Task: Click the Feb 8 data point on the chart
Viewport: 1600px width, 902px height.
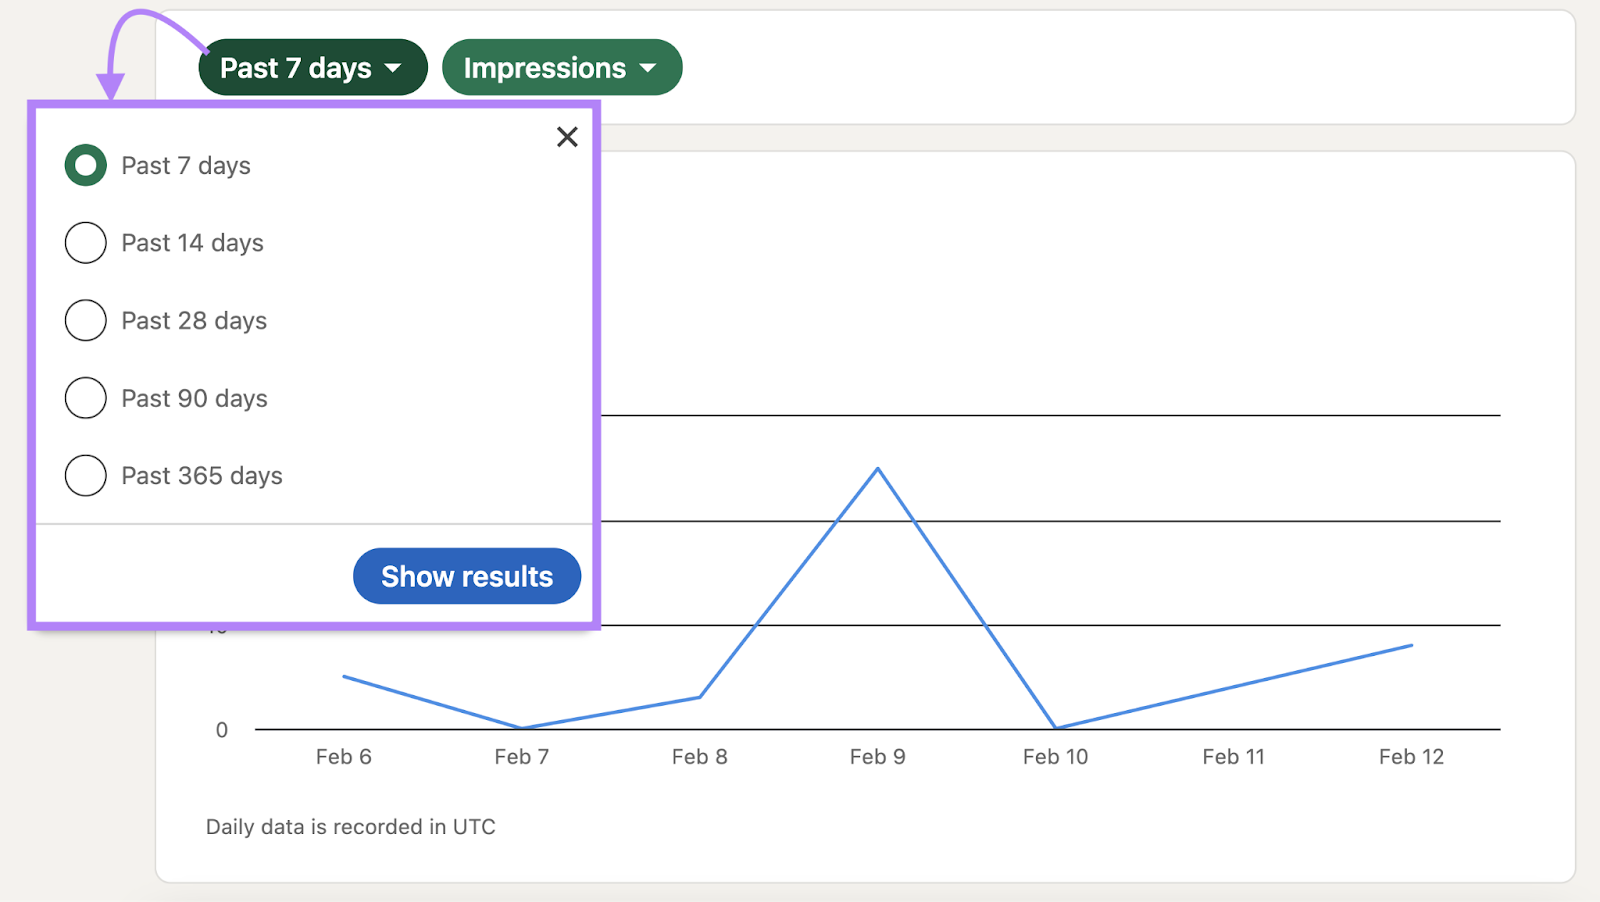Action: [700, 697]
